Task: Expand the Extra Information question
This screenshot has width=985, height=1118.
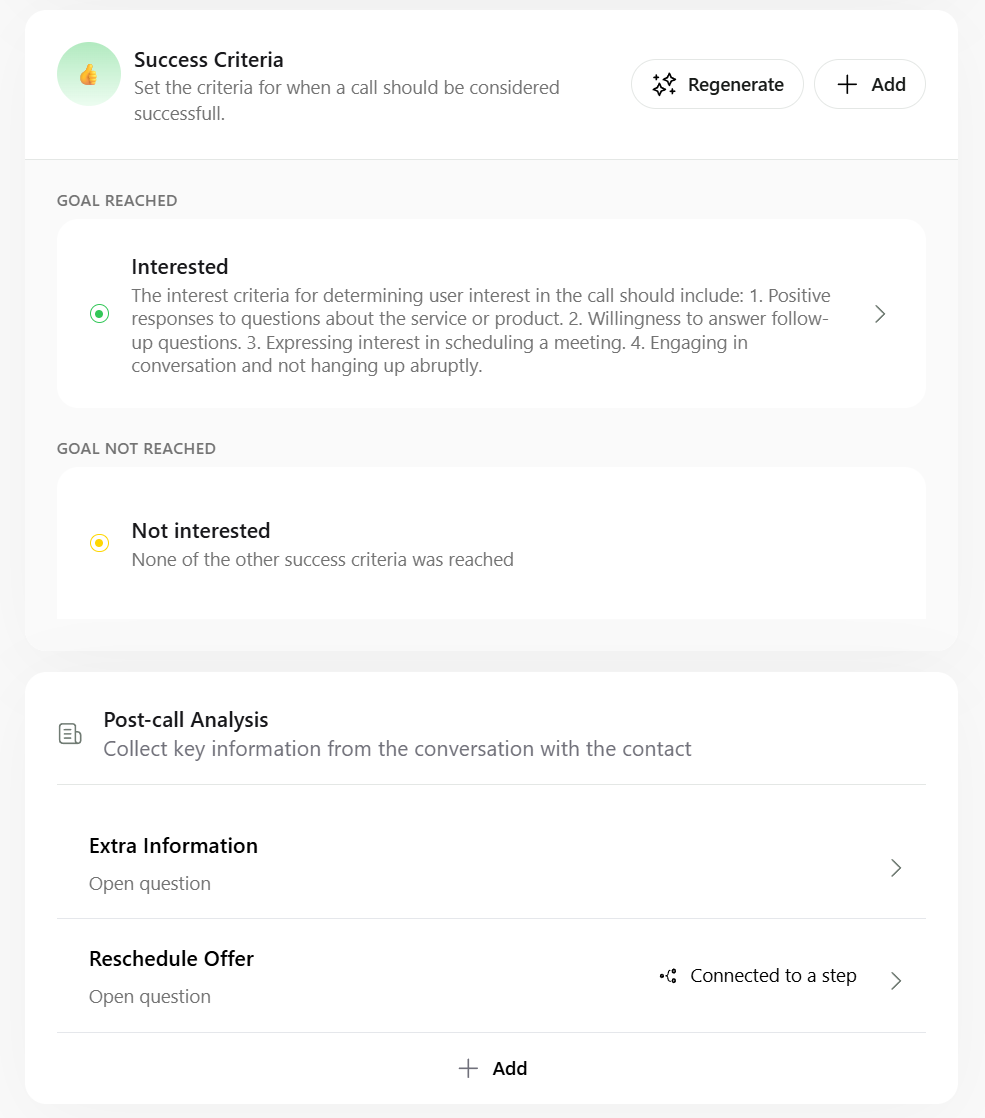Action: tap(896, 868)
